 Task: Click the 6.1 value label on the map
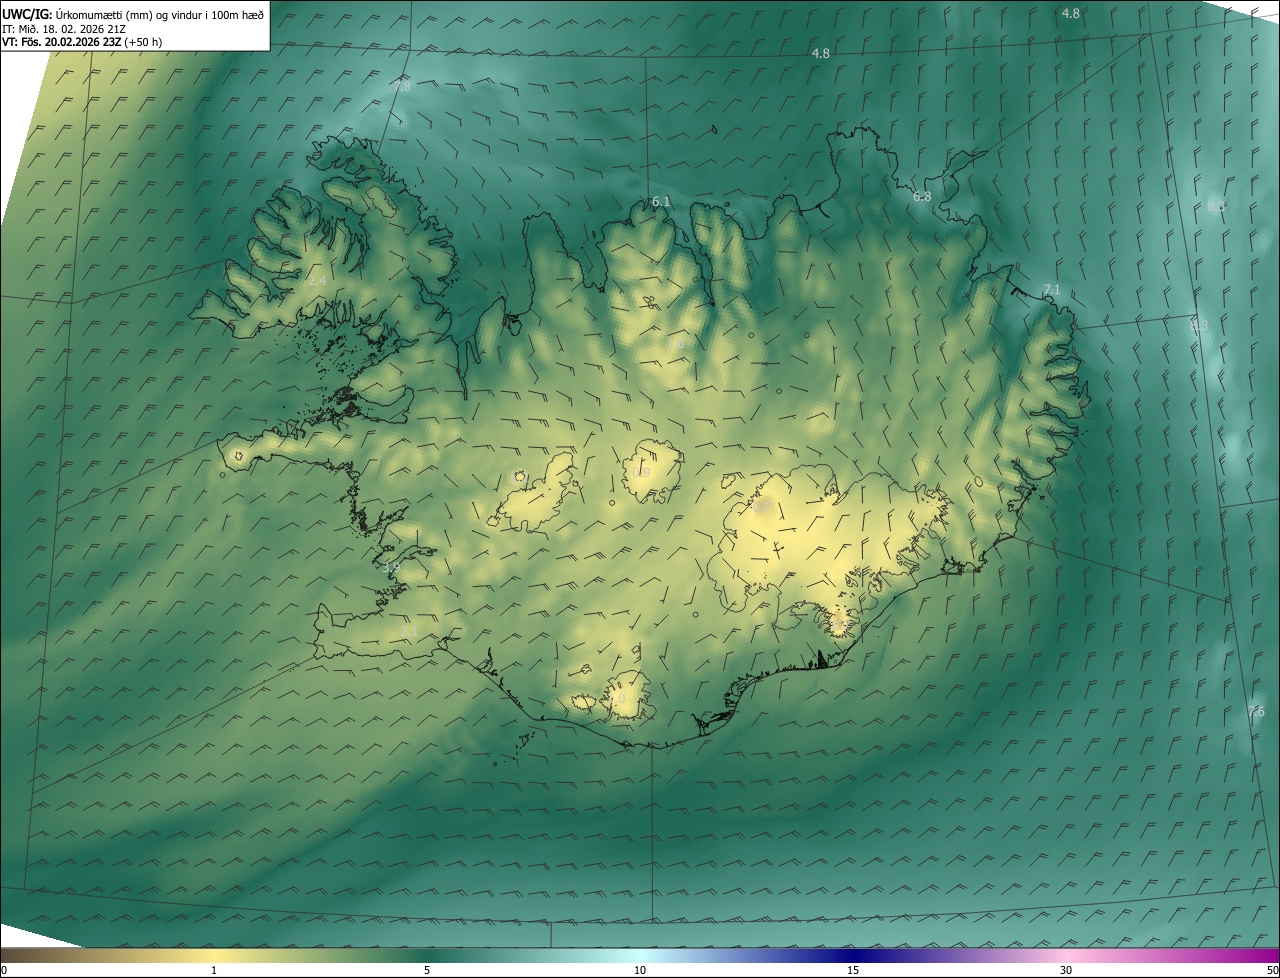tap(661, 202)
